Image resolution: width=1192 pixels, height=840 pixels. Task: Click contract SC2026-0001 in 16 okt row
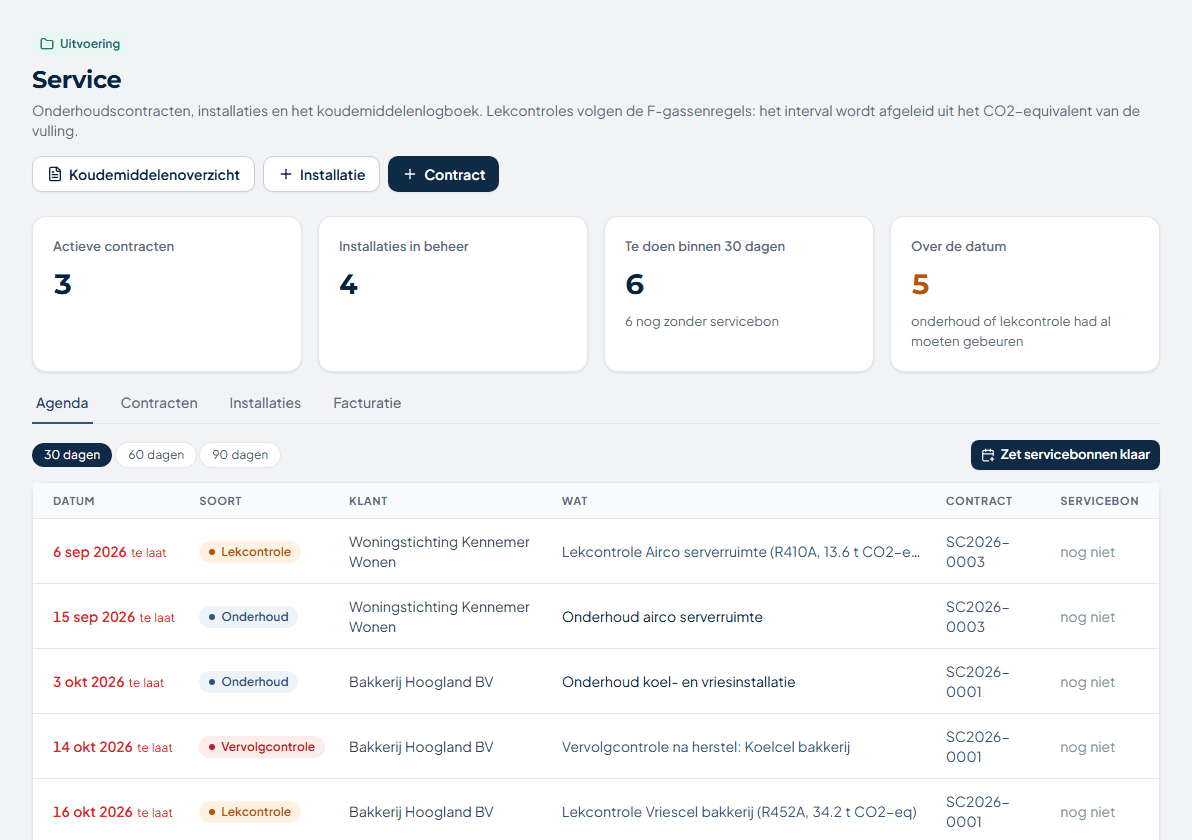tap(978, 812)
